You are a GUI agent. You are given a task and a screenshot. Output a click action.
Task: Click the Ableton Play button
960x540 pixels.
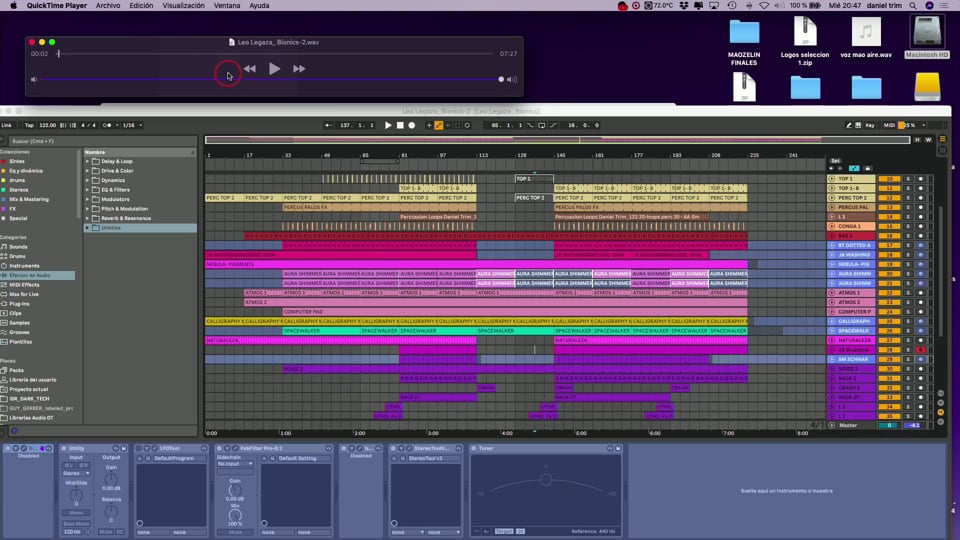click(x=388, y=125)
